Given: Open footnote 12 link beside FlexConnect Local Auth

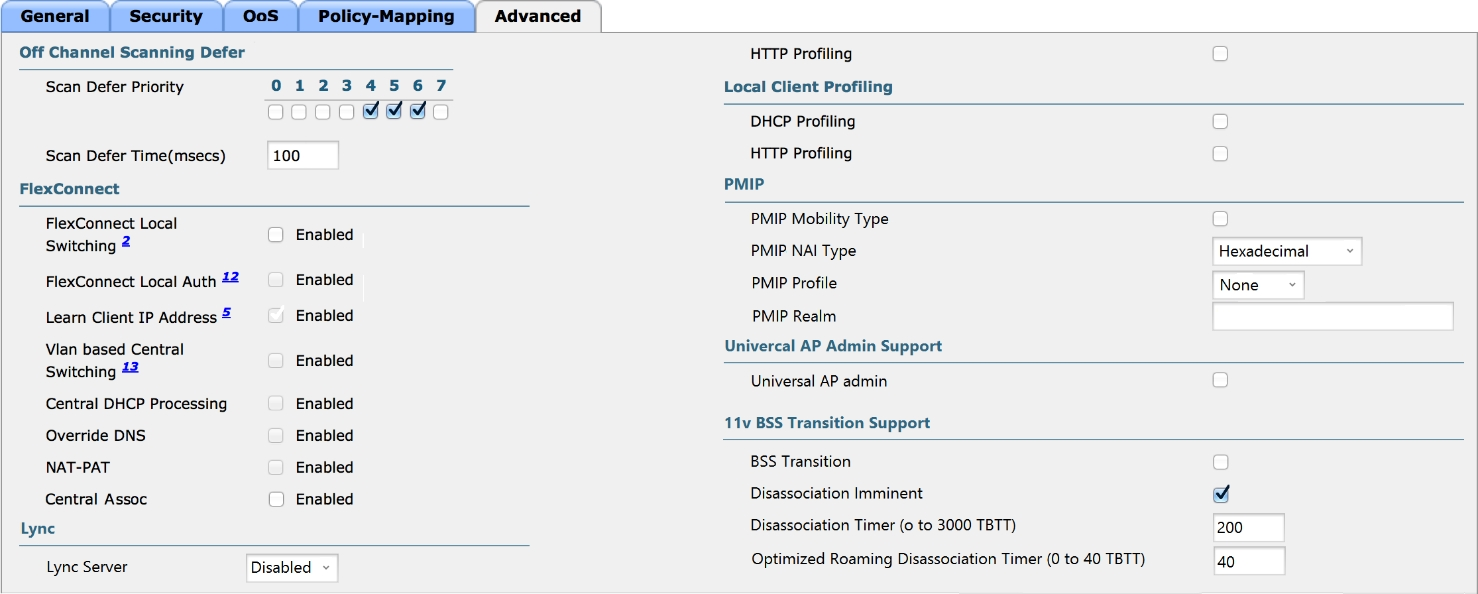Looking at the screenshot, I should 230,277.
